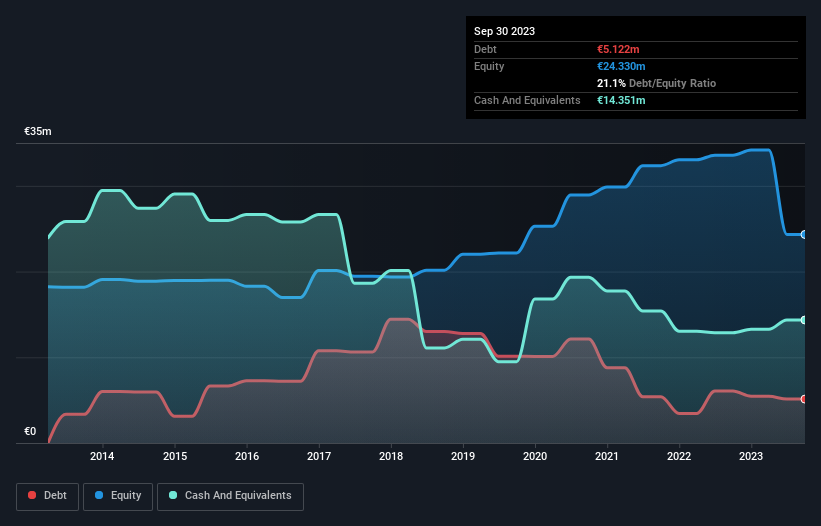The width and height of the screenshot is (821, 526).
Task: Click the 2014 x-axis label
Action: (x=102, y=456)
